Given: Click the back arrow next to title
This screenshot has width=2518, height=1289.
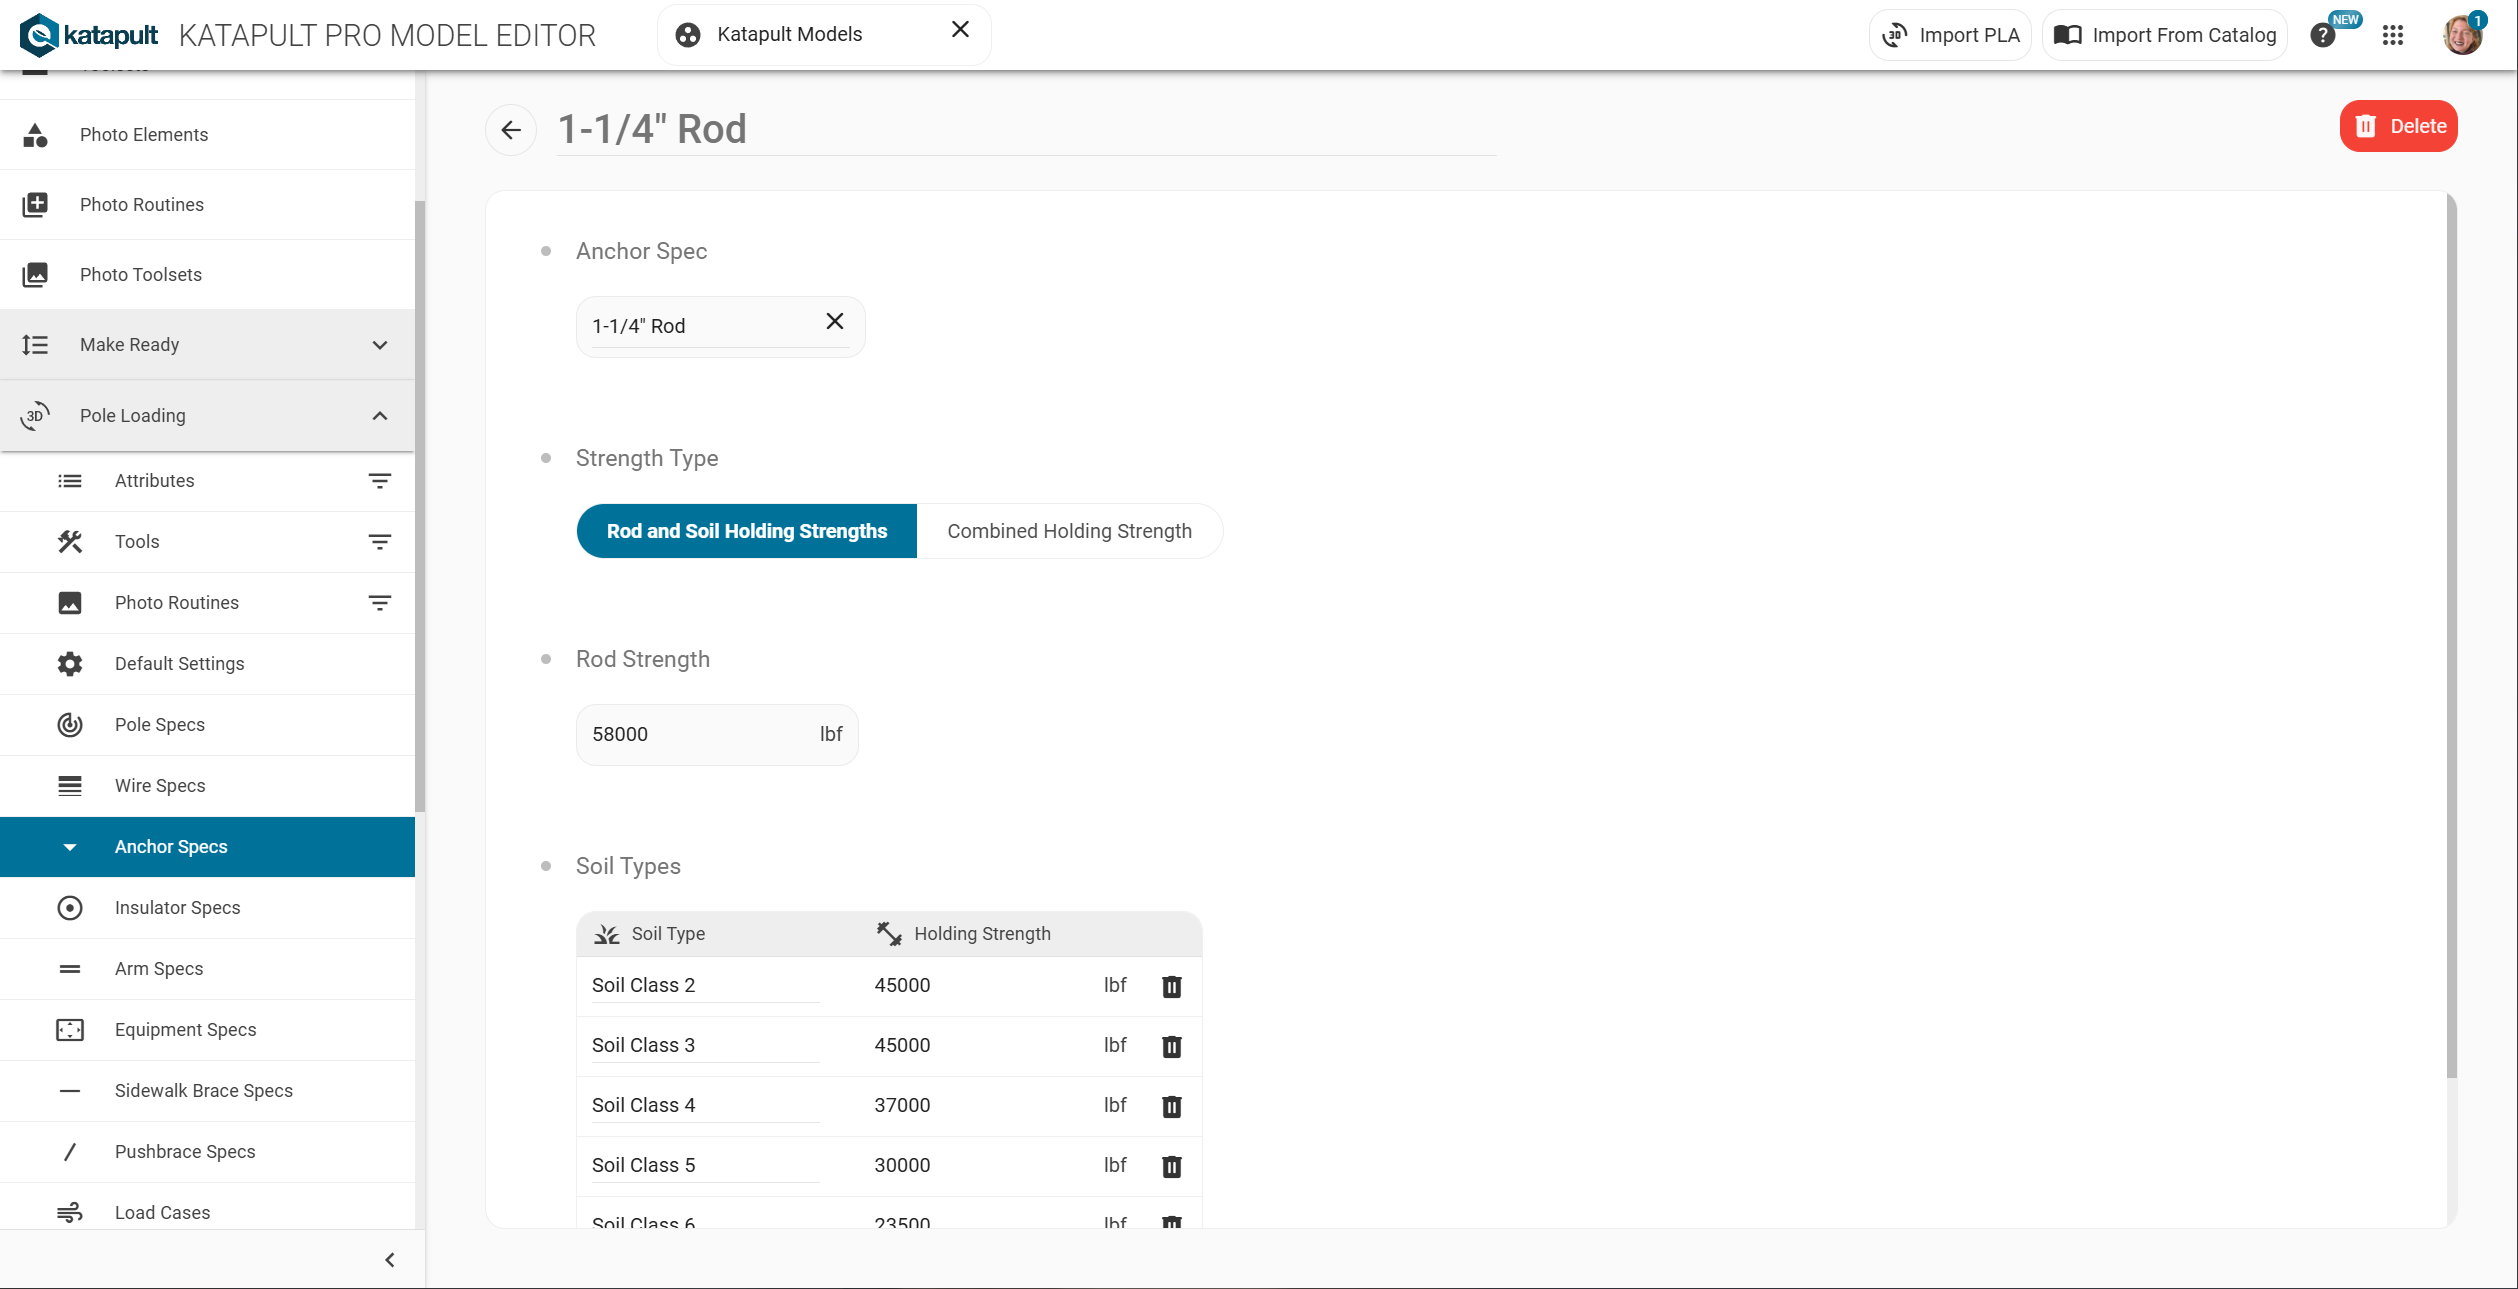Looking at the screenshot, I should (511, 130).
